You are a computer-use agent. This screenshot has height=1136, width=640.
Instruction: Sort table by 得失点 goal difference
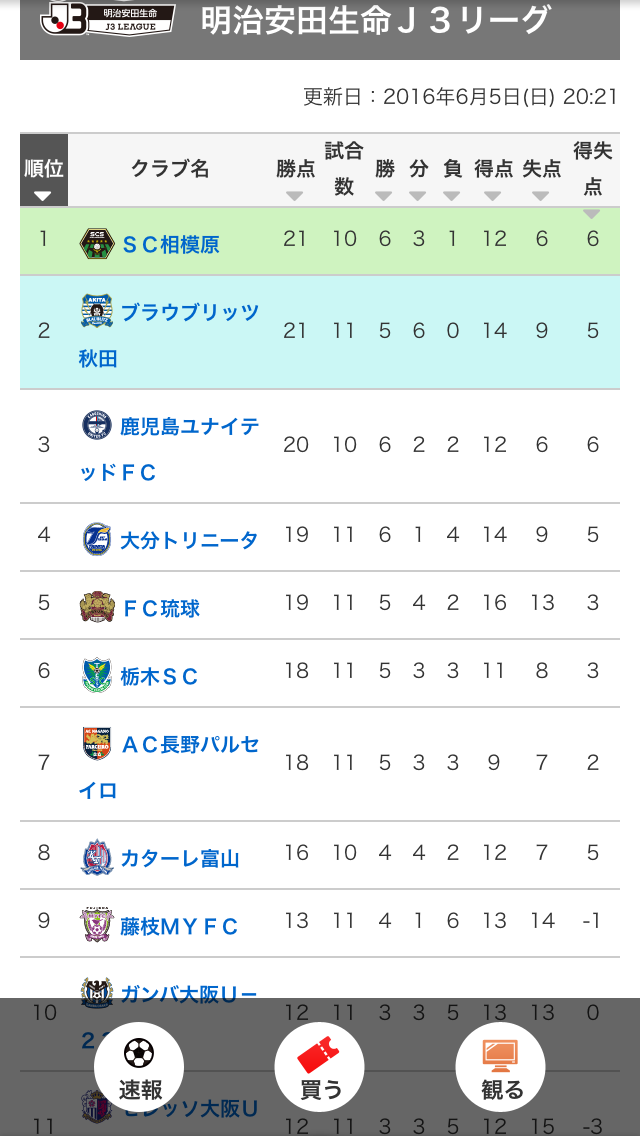pyautogui.click(x=592, y=170)
